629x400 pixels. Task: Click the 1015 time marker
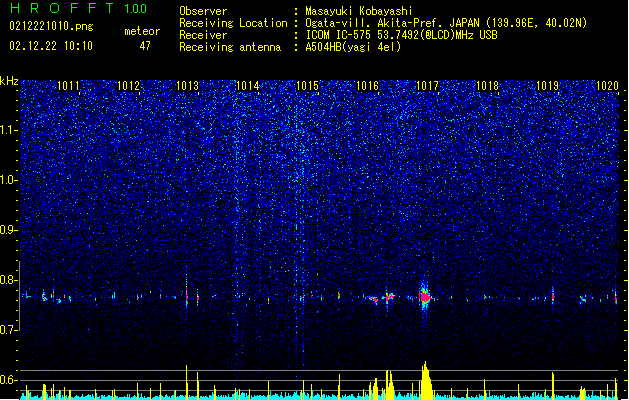[307, 86]
